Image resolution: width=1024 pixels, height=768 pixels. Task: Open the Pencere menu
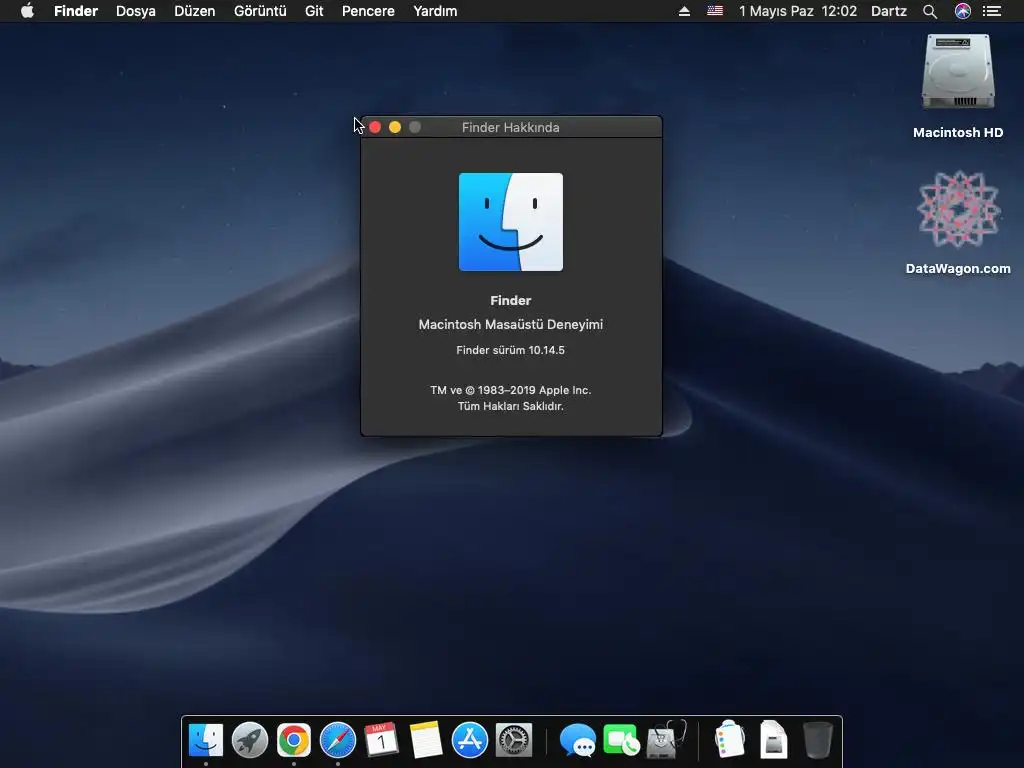tap(368, 11)
